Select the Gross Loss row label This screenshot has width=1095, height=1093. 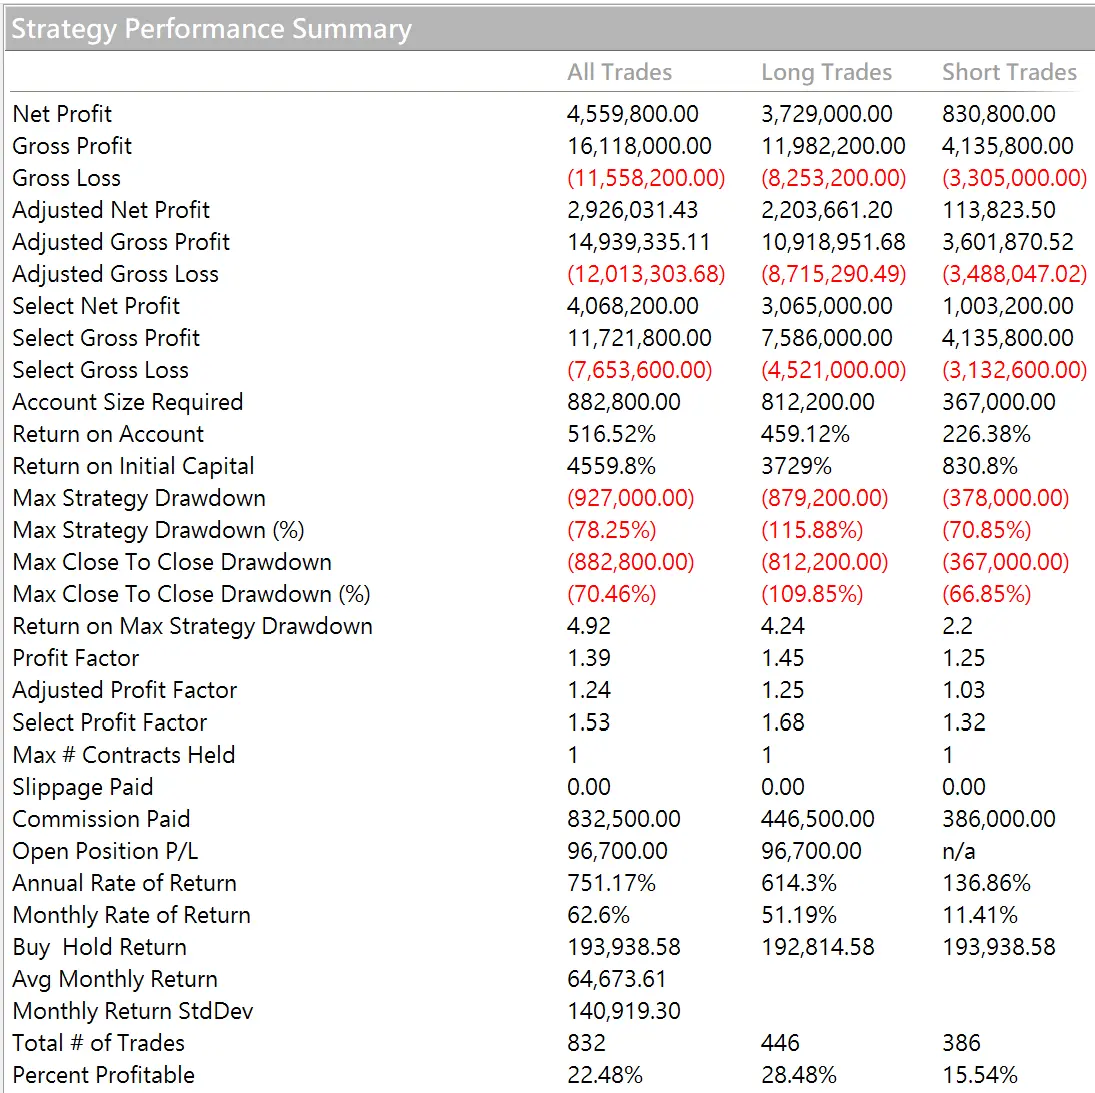(66, 178)
